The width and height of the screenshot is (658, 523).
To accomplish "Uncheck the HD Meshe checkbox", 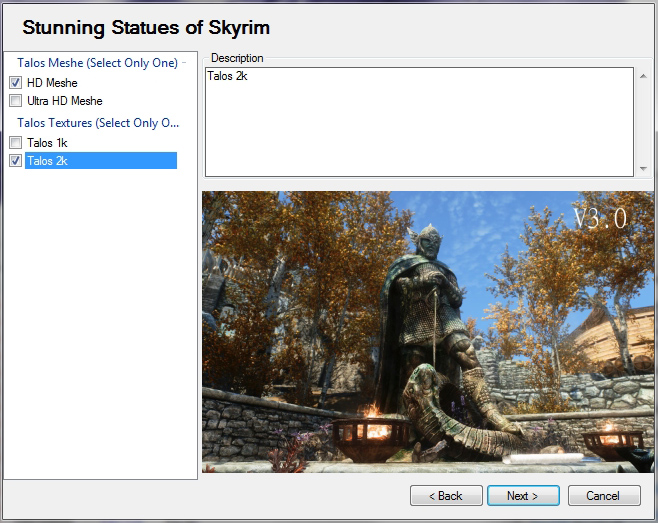I will [x=16, y=83].
